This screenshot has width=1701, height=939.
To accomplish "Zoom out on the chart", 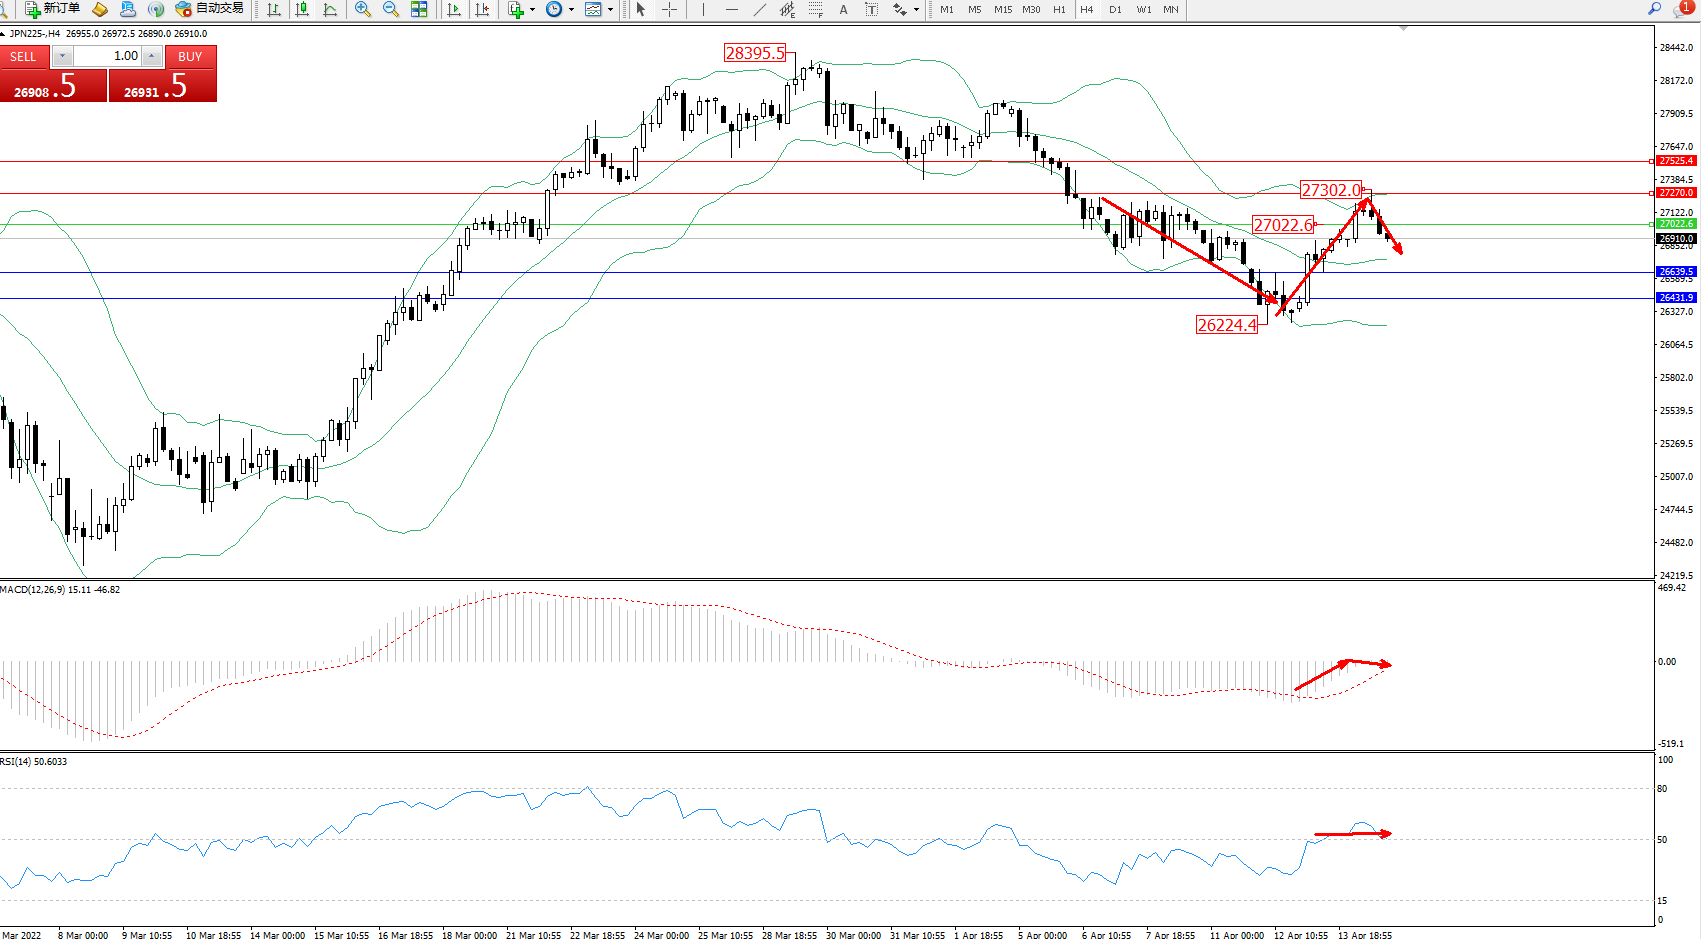I will coord(391,9).
